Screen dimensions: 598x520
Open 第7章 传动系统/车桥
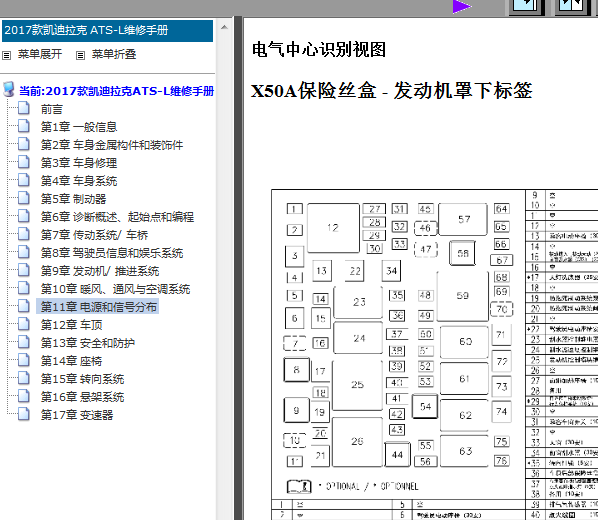[94, 235]
